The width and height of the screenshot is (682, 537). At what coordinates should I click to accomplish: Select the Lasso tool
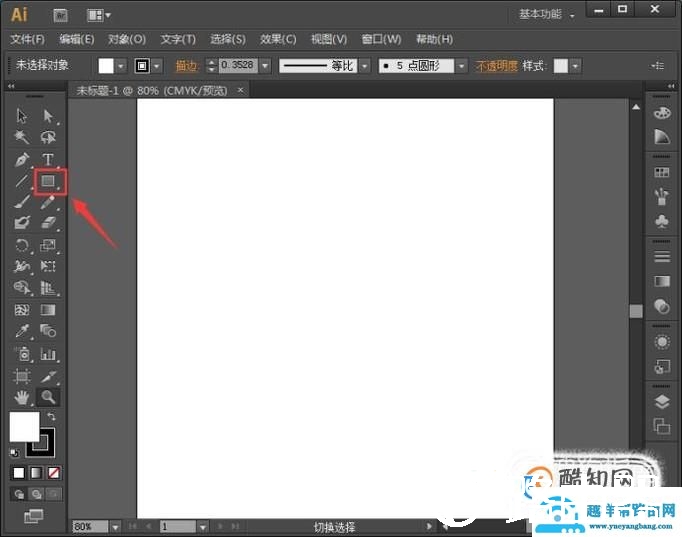click(48, 137)
